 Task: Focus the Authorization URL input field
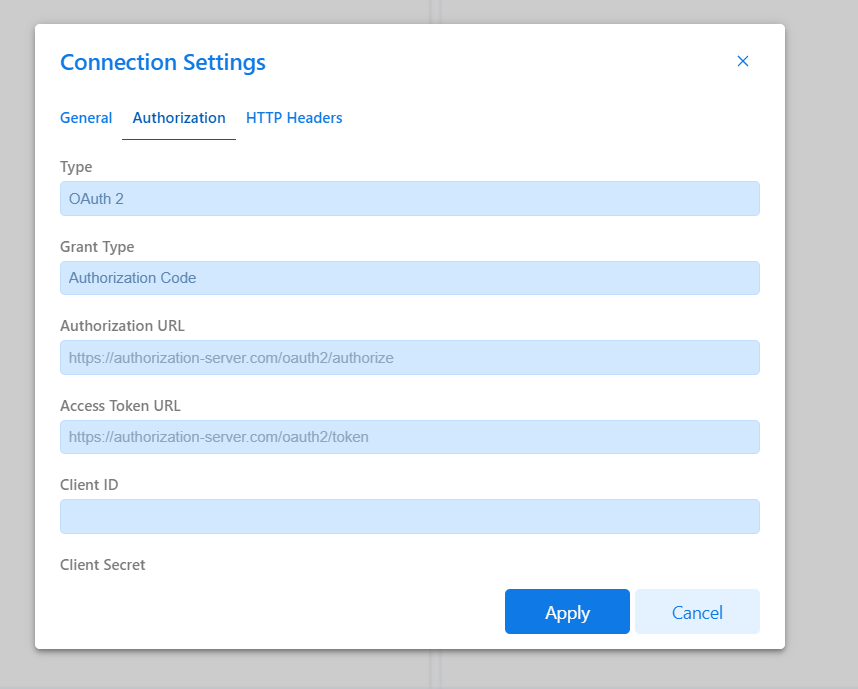(x=409, y=357)
